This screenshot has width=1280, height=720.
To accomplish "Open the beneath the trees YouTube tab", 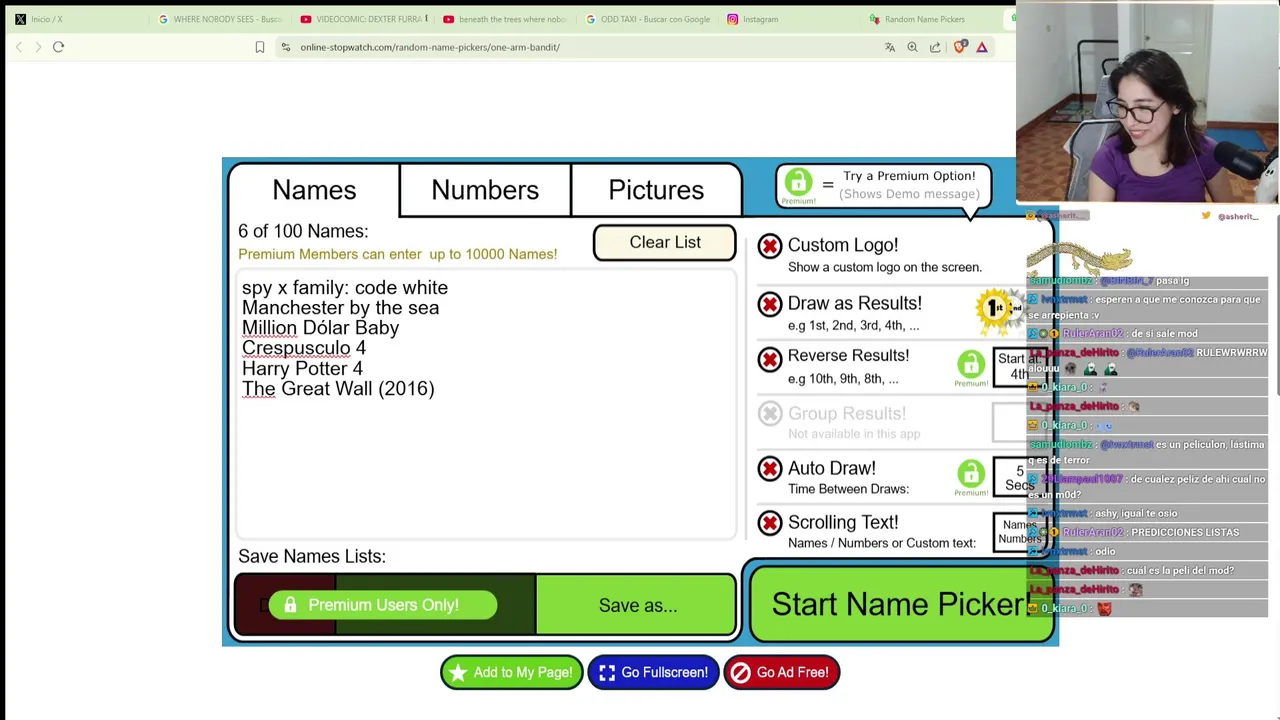I will point(506,19).
